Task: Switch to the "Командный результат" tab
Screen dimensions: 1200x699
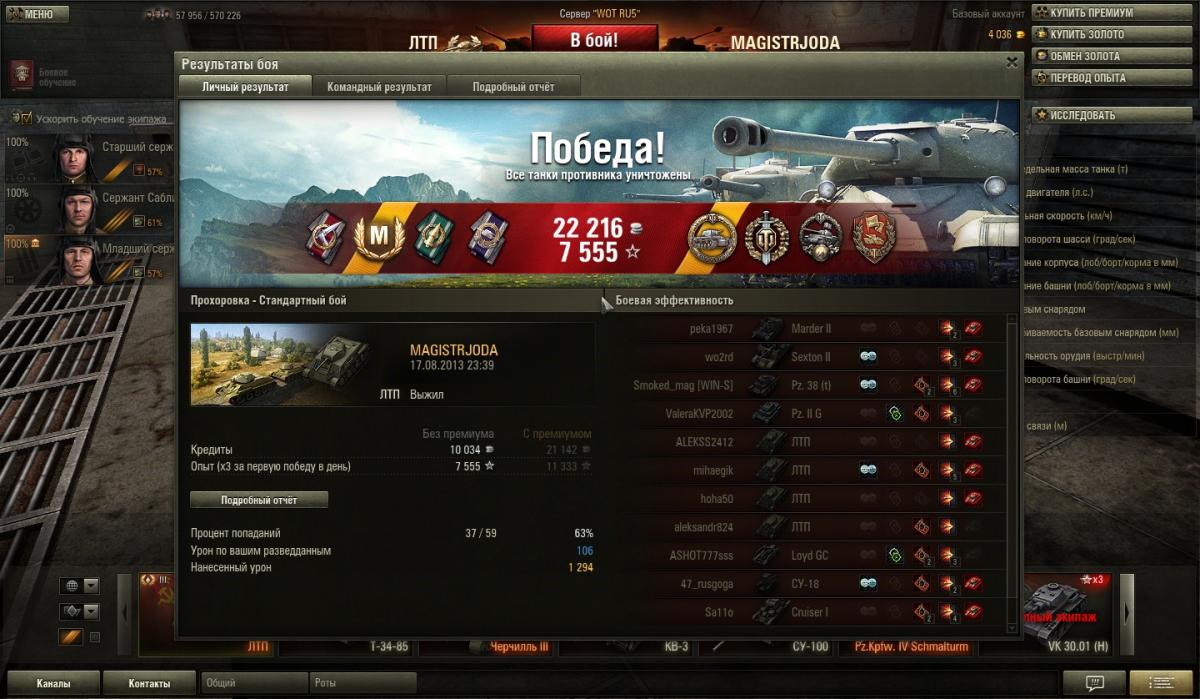Action: pos(379,87)
